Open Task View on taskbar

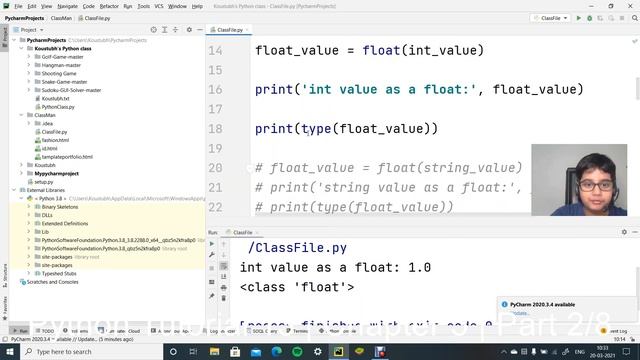tap(193, 351)
